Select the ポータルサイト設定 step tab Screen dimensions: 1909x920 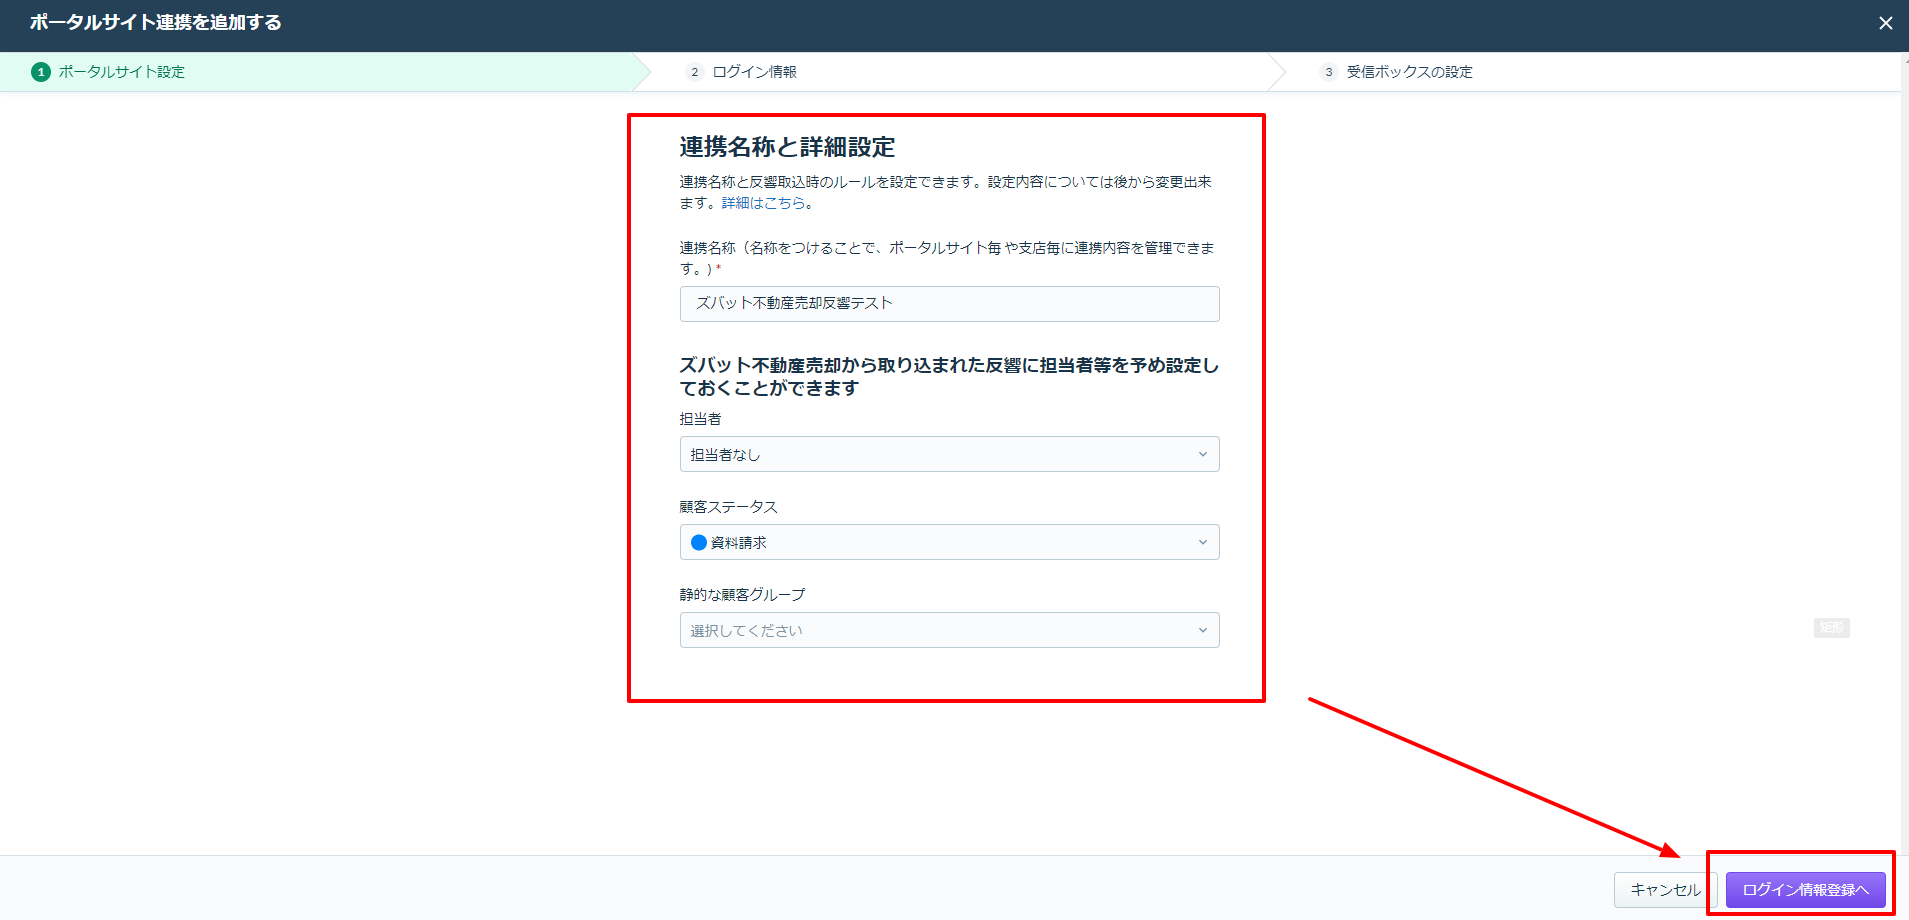click(121, 72)
